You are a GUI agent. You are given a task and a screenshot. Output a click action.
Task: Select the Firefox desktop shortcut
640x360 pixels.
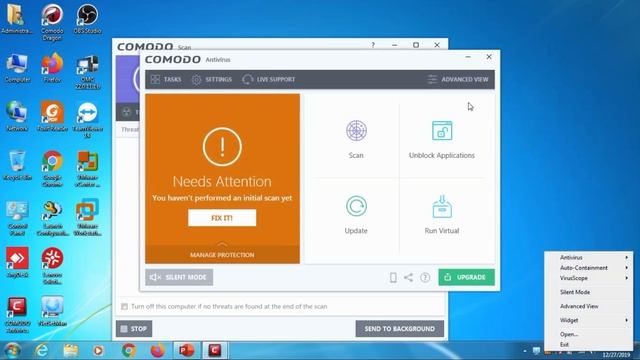[x=52, y=68]
